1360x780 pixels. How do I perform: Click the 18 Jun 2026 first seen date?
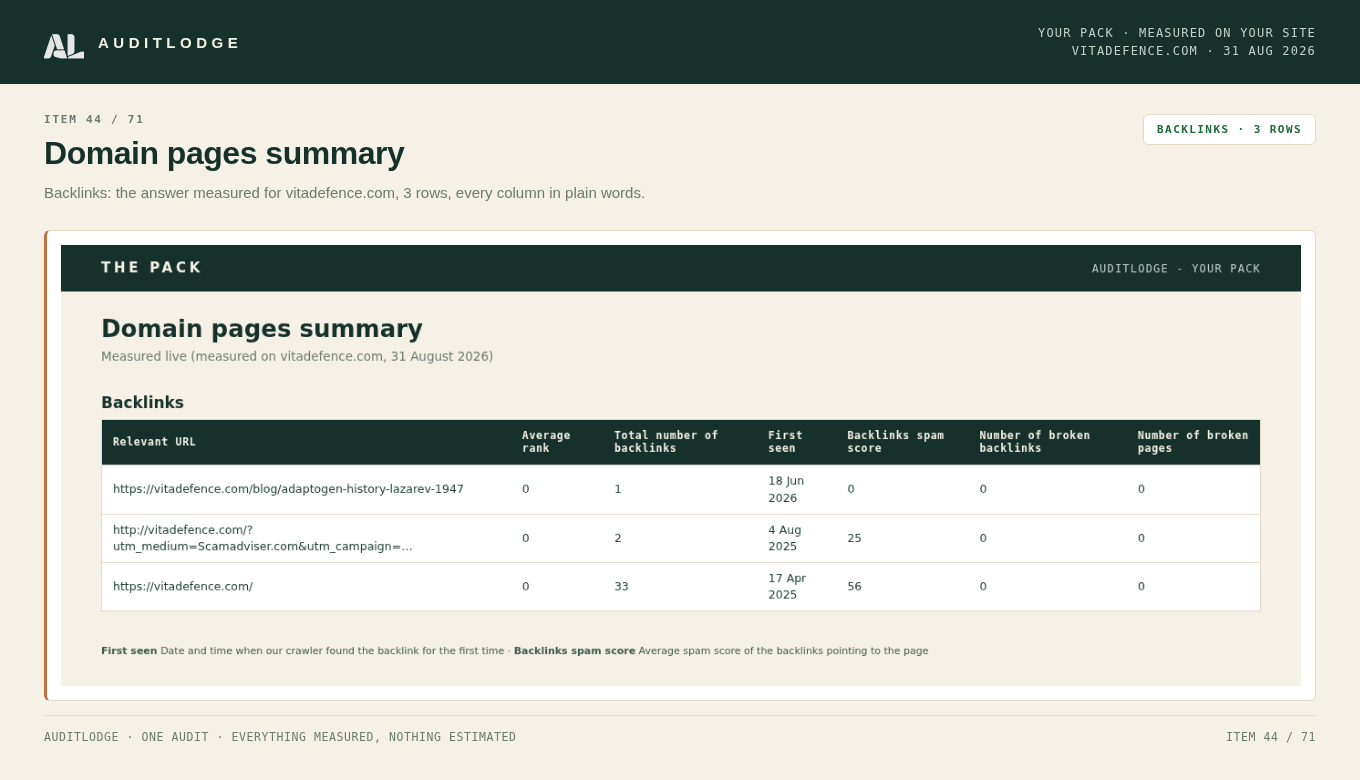(786, 489)
